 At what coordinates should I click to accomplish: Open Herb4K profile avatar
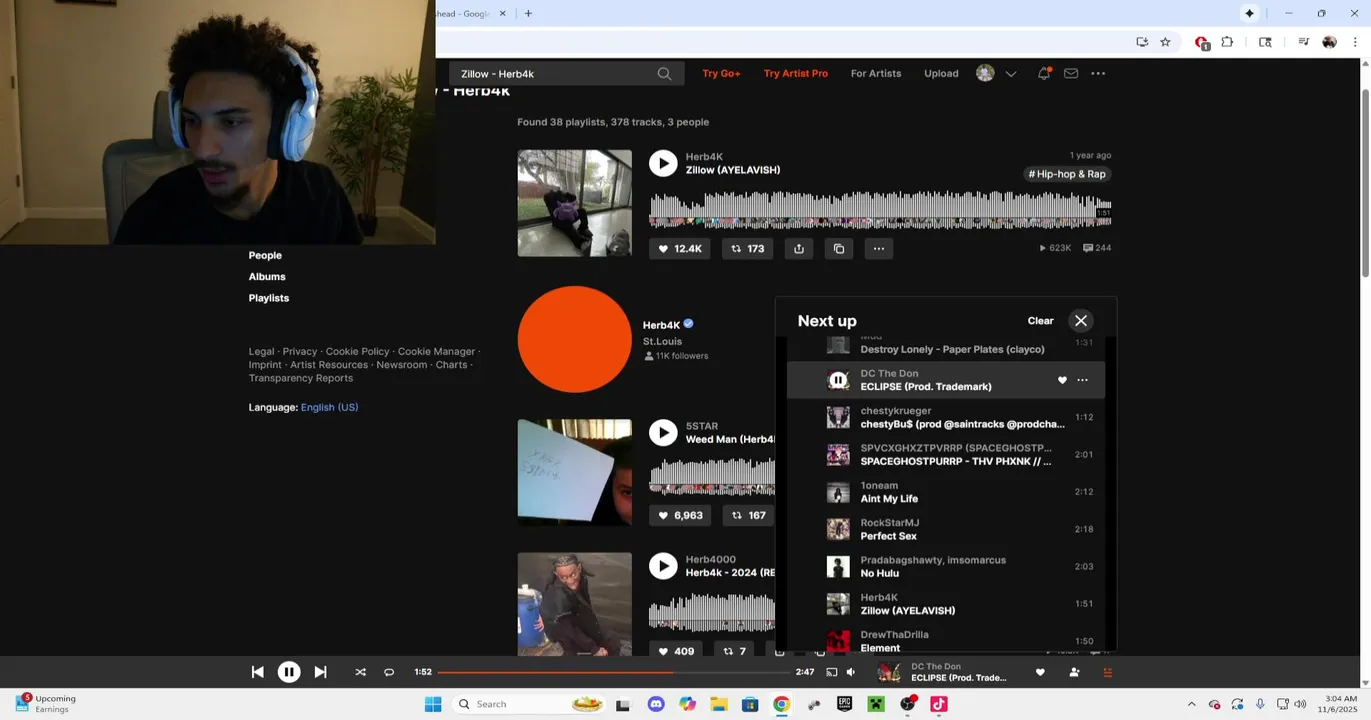574,340
